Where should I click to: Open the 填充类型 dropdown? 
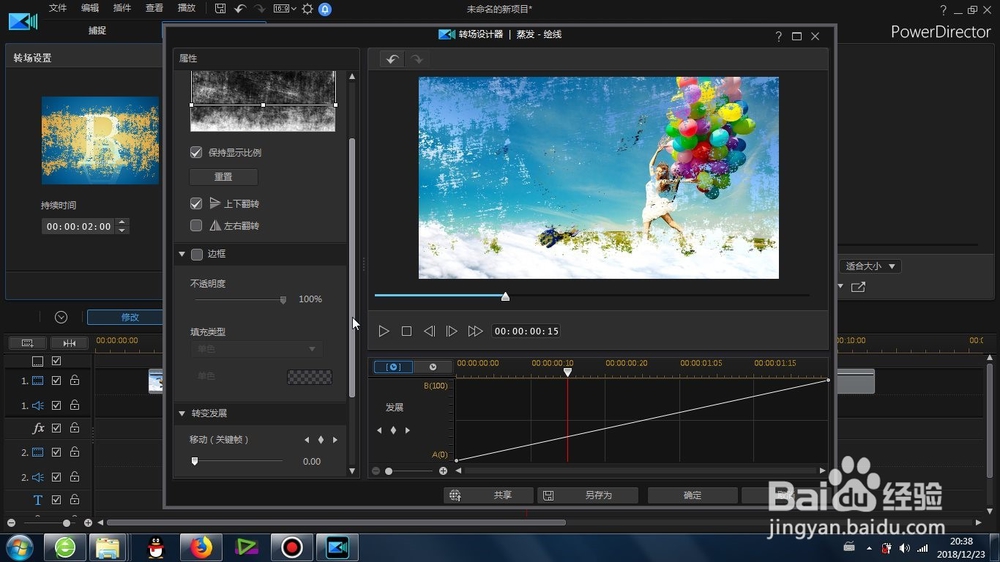pos(255,349)
